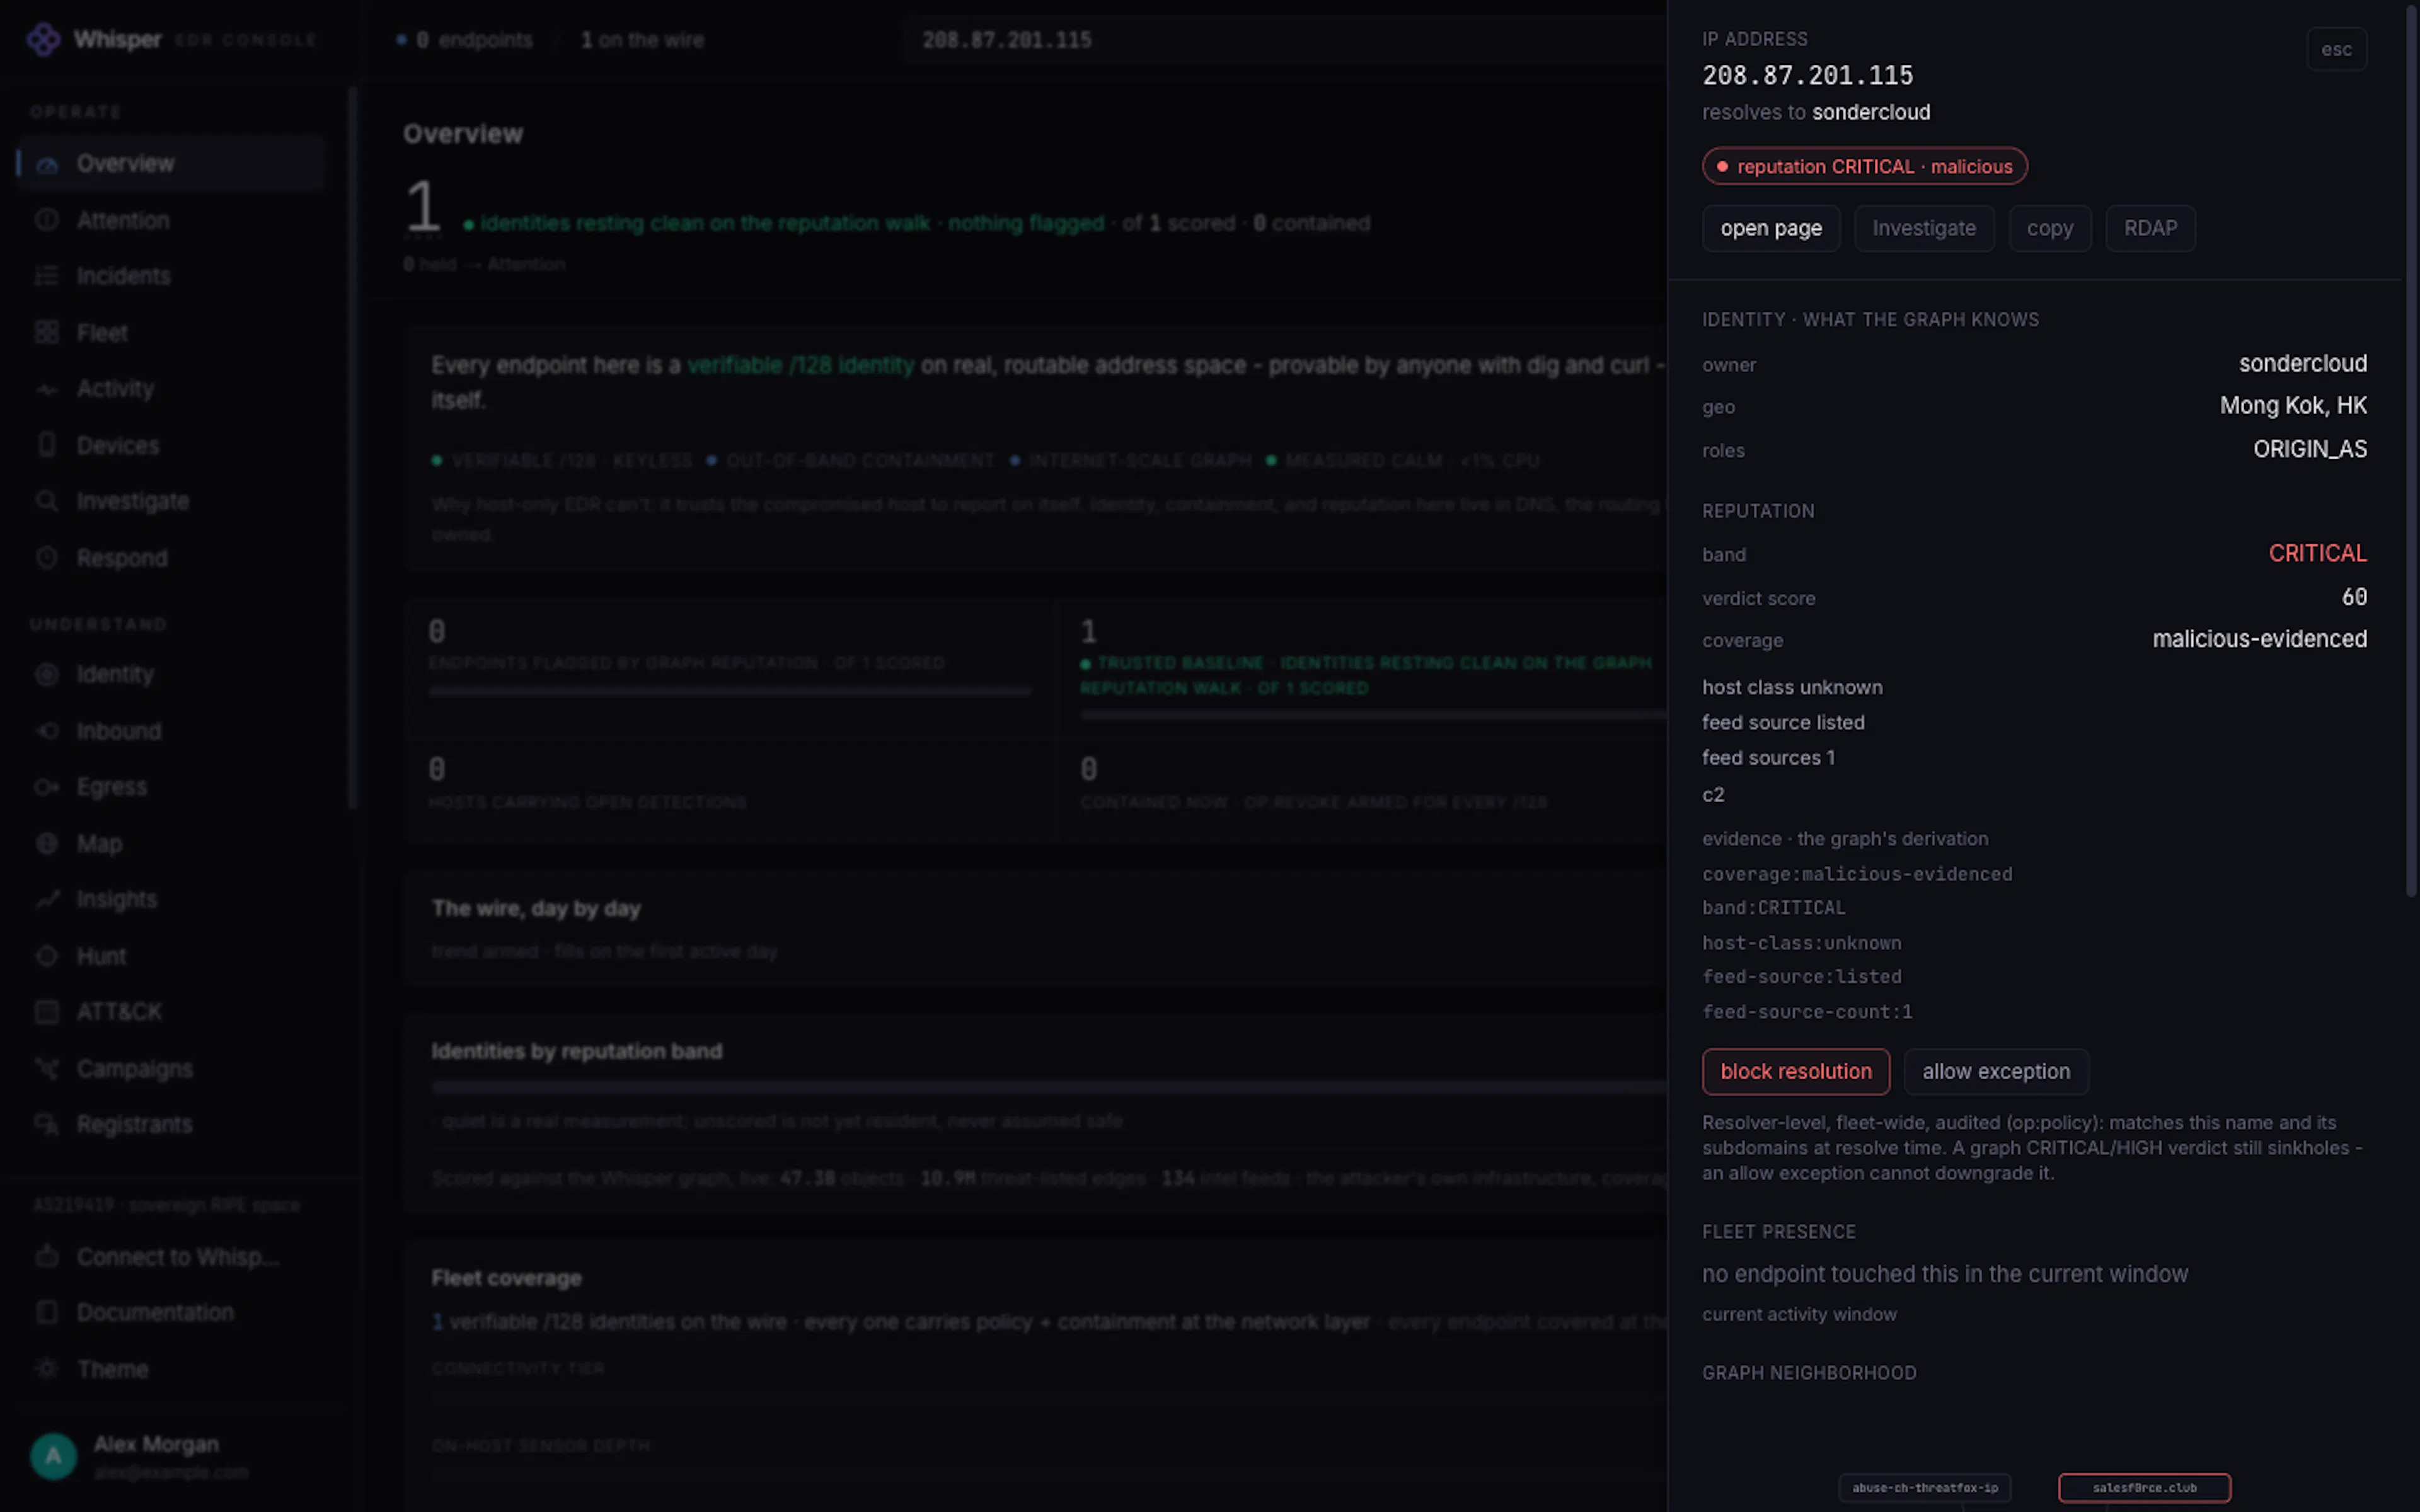This screenshot has width=2420, height=1512.
Task: Click the sidebar scrollbar
Action: tap(352, 447)
